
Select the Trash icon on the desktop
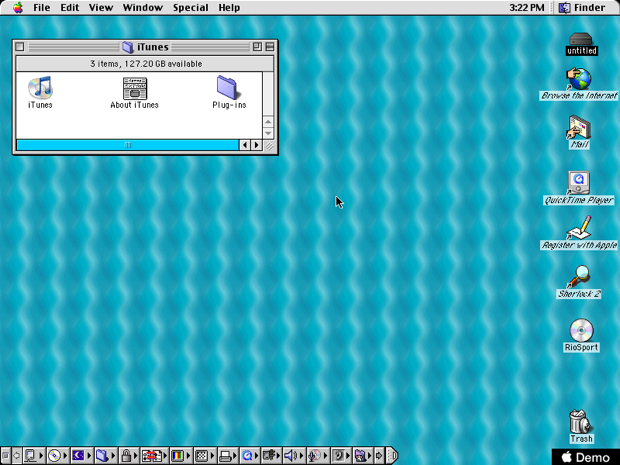coord(581,422)
